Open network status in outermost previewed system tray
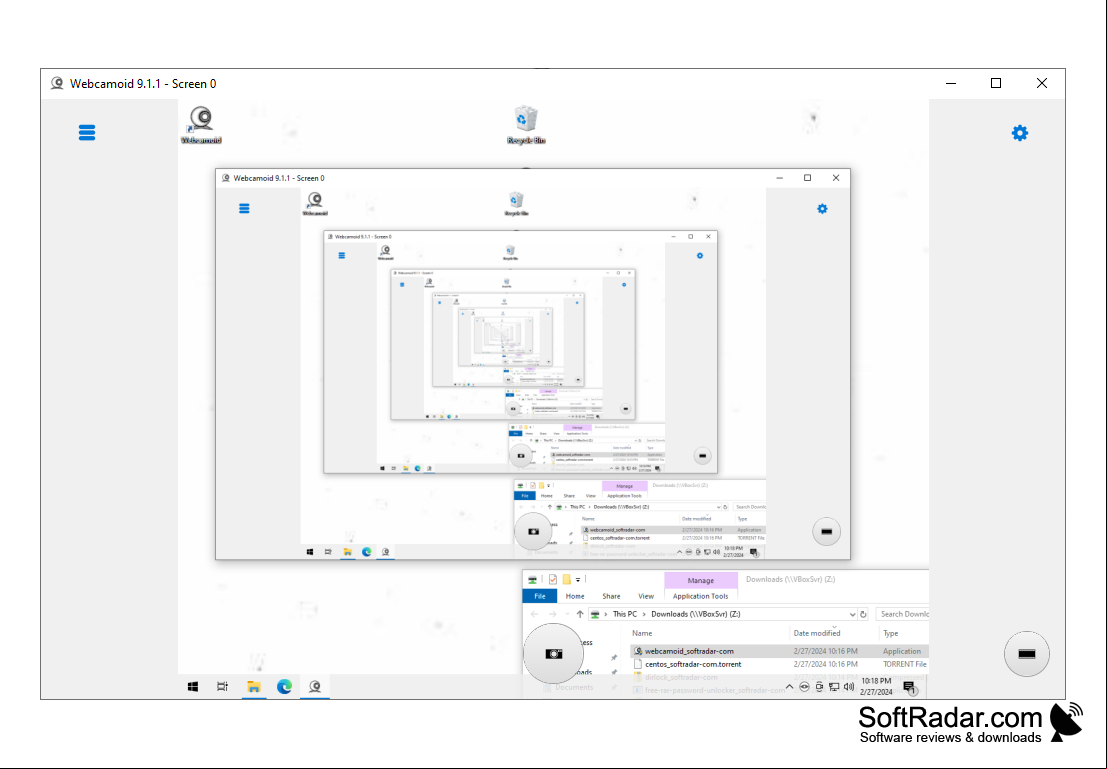This screenshot has height=769, width=1107. (x=834, y=686)
